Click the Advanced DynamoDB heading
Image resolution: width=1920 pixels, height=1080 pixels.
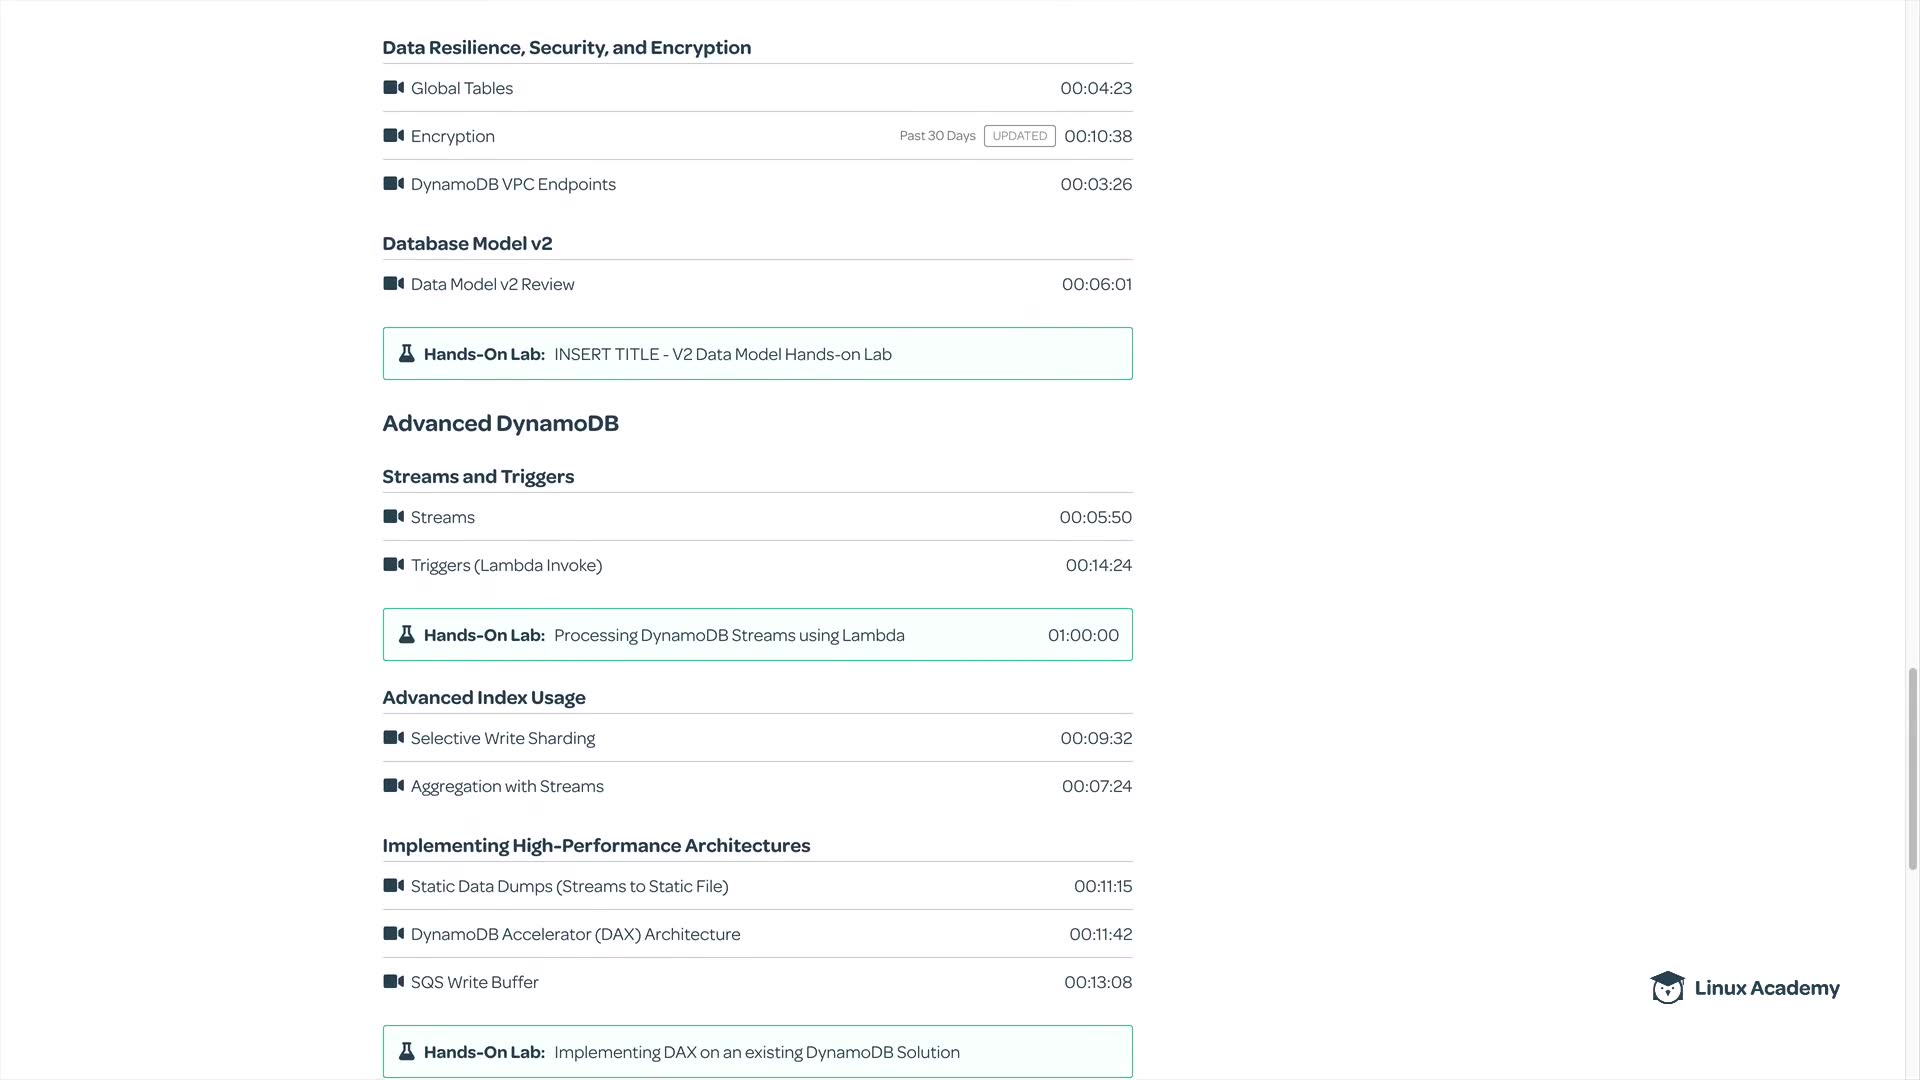pyautogui.click(x=500, y=423)
